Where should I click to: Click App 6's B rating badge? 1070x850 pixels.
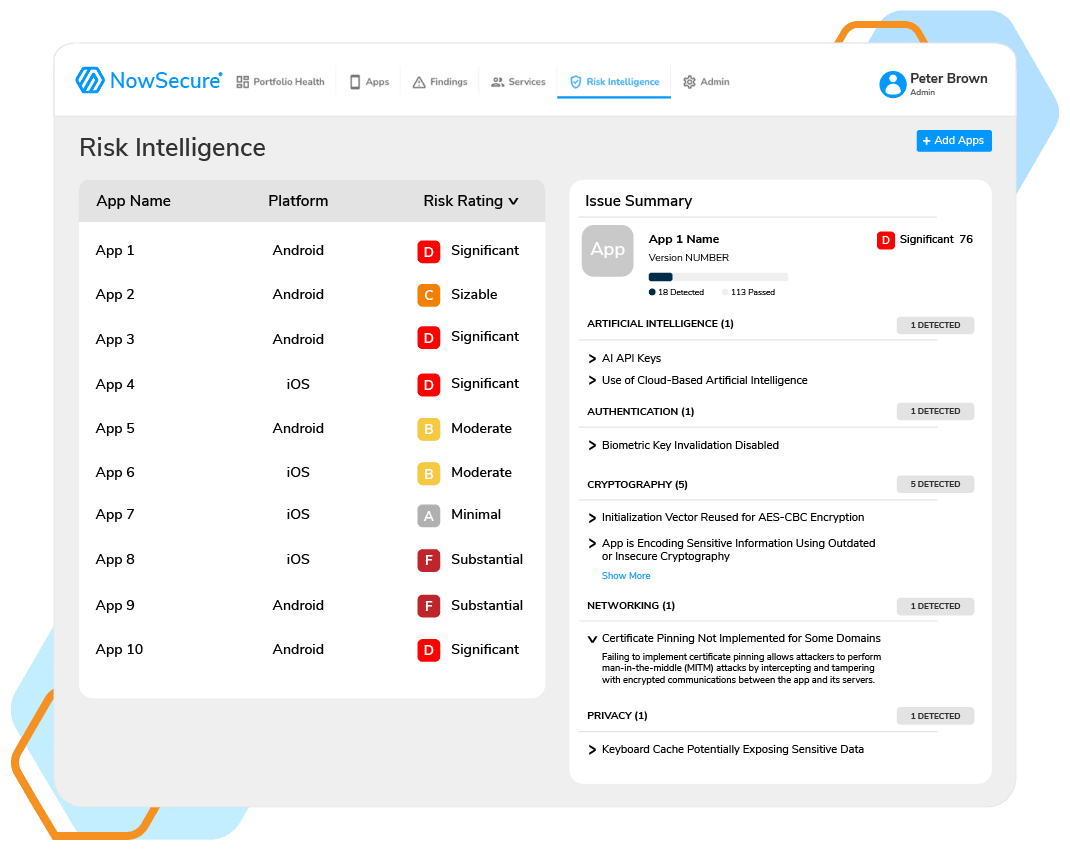429,473
